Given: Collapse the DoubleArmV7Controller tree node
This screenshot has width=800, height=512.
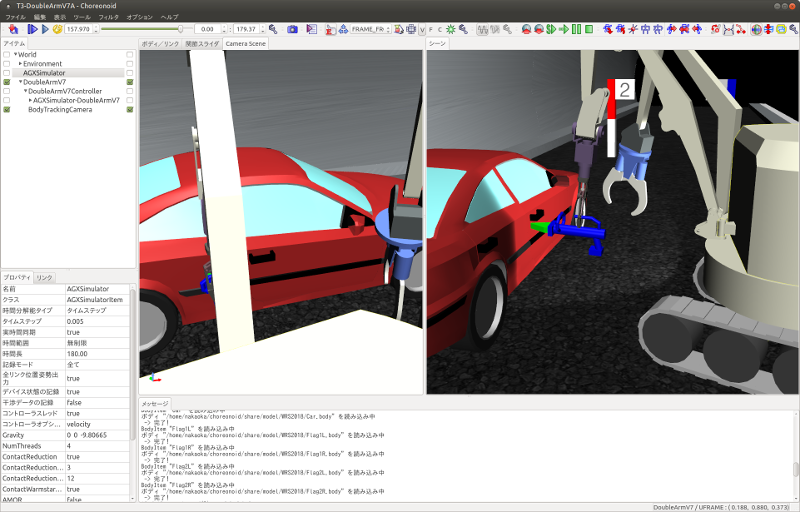Looking at the screenshot, I should click(x=26, y=91).
